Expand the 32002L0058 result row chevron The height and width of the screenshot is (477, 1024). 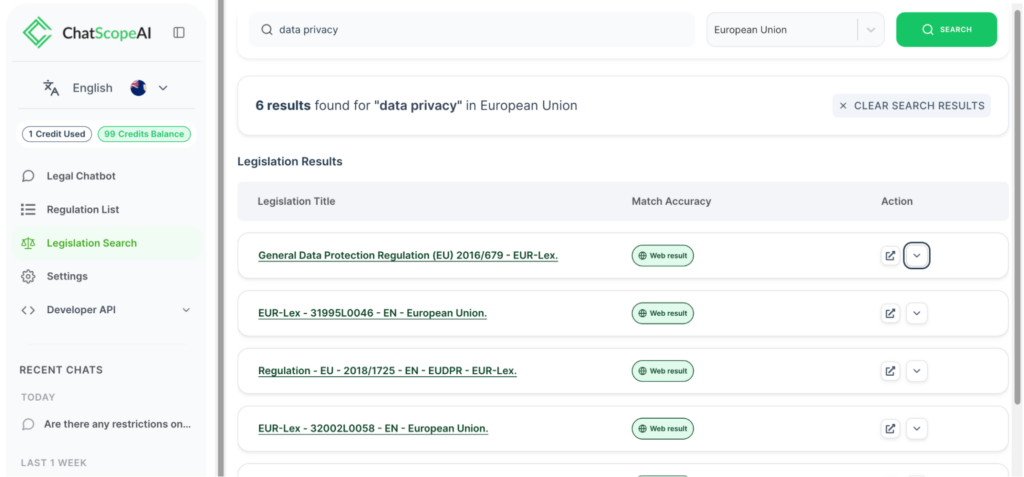tap(917, 429)
